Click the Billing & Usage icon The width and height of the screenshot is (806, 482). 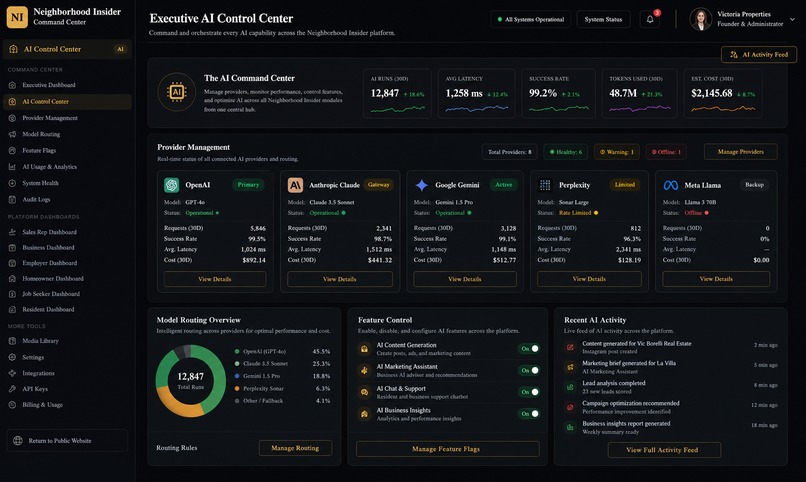pyautogui.click(x=12, y=405)
